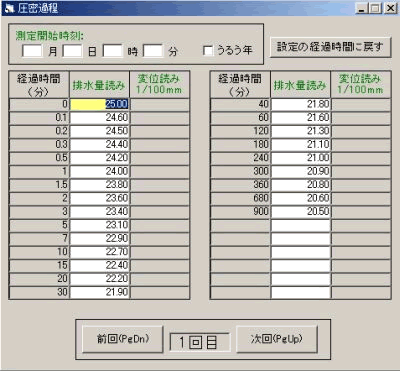Select the 23.40 drainage reading cell
400x371 pixels.
pyautogui.click(x=99, y=212)
